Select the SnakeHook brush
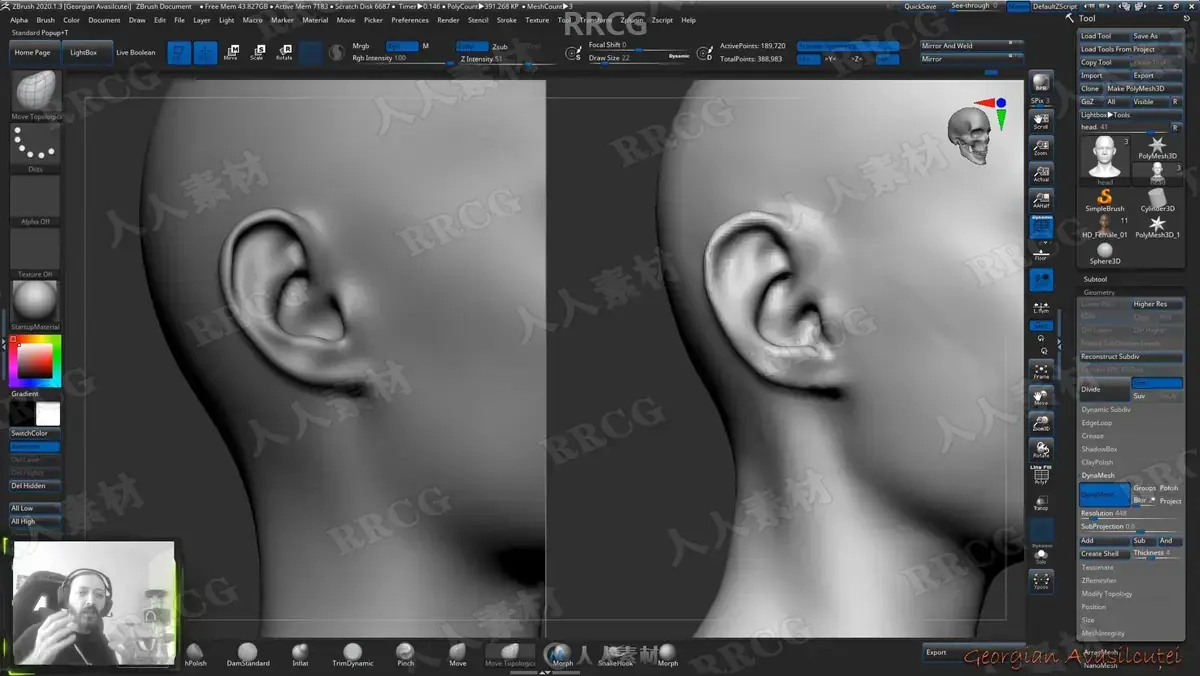The height and width of the screenshot is (676, 1200). [617, 655]
